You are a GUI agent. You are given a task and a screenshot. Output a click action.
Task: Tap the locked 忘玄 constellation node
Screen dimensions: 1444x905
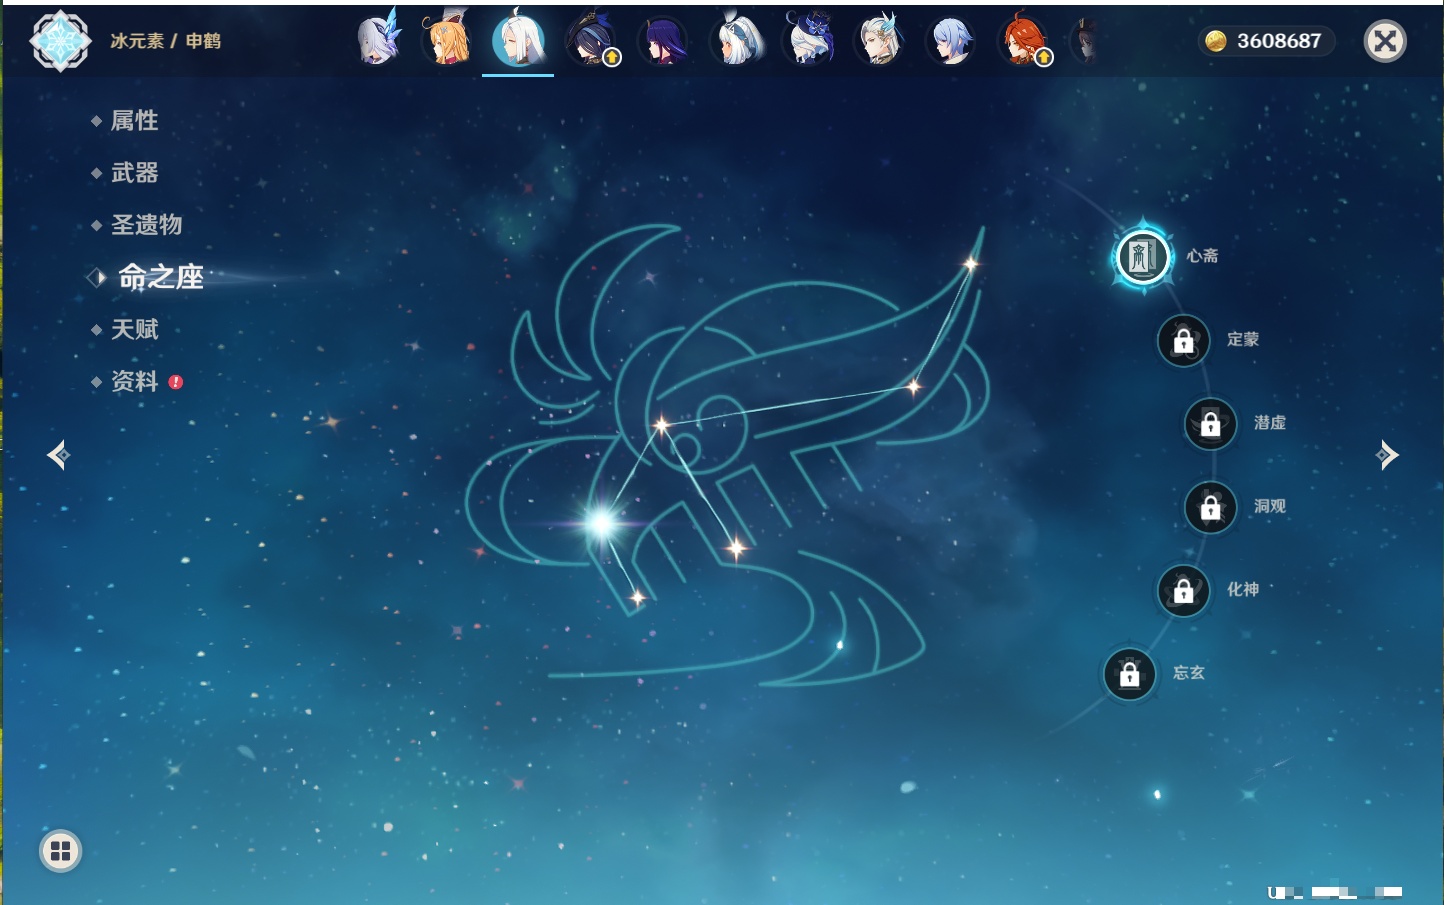(1129, 674)
